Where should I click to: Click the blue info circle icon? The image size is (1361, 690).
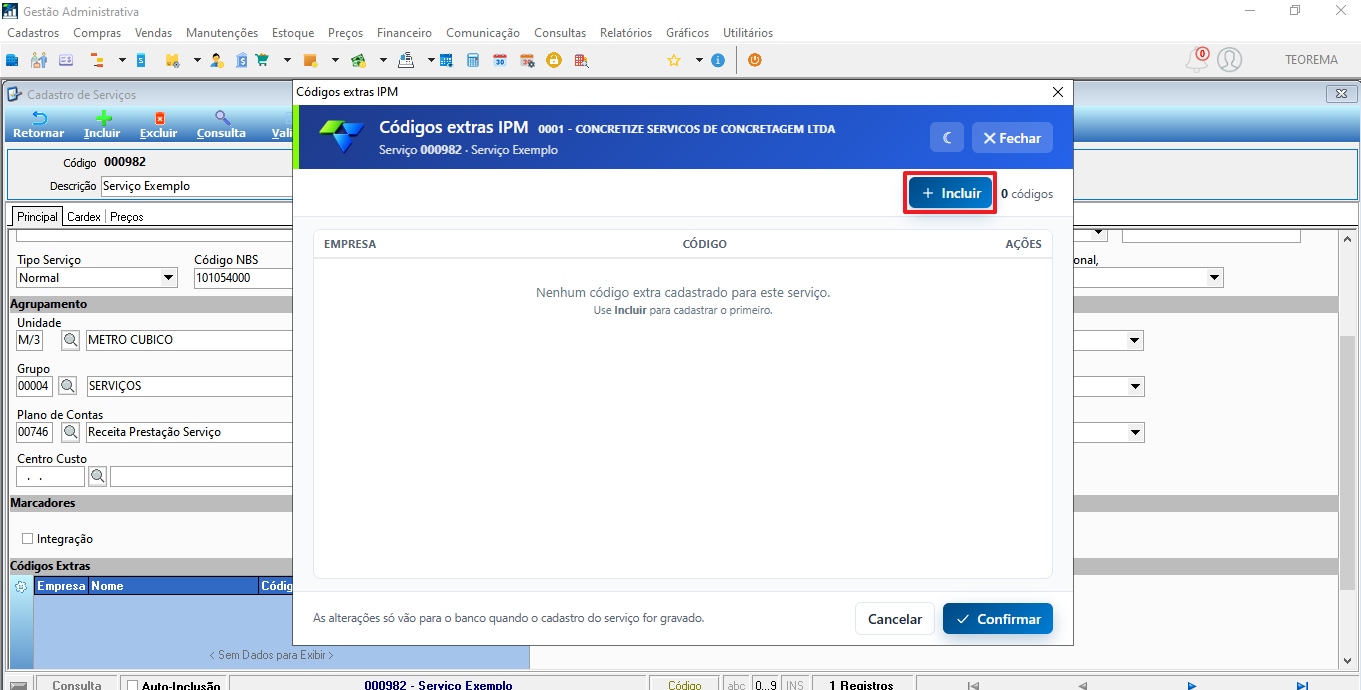click(x=718, y=60)
